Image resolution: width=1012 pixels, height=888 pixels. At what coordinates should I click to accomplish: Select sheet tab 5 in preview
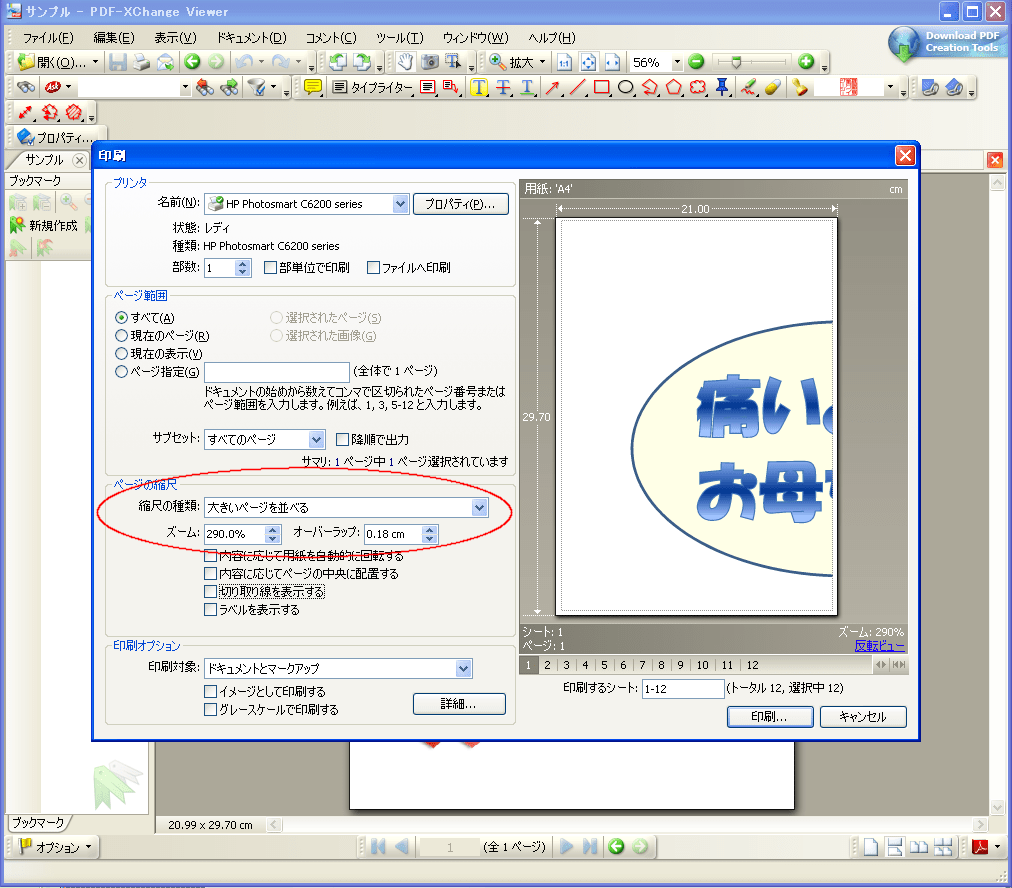pyautogui.click(x=604, y=665)
